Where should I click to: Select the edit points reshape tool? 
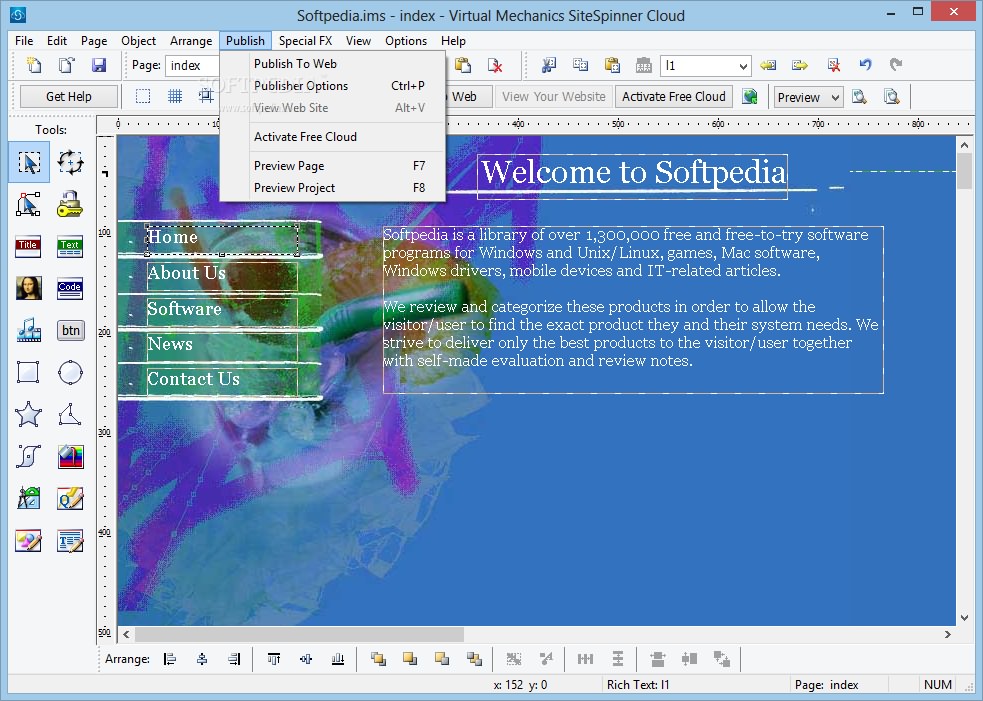29,204
